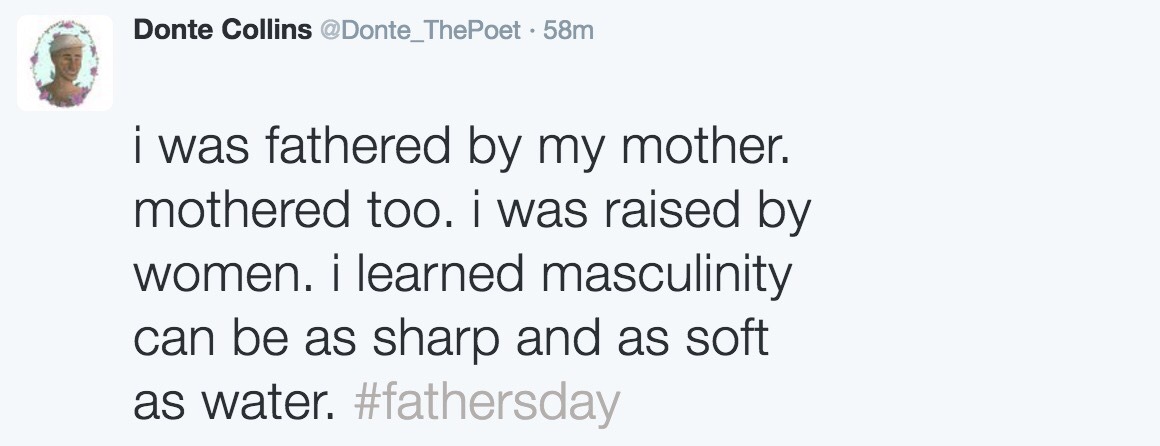Click the line 'women. i learned masculinity'

(461, 276)
